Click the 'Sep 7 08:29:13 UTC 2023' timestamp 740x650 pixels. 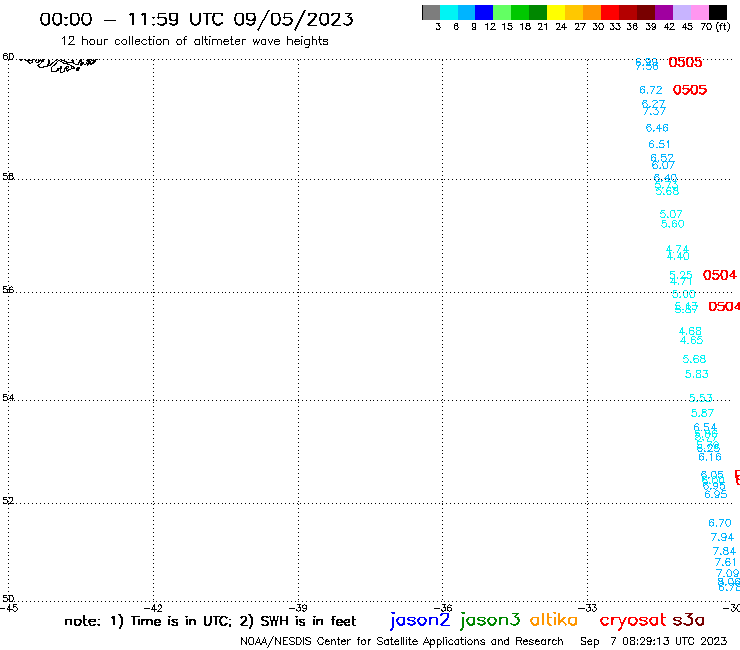tap(653, 641)
